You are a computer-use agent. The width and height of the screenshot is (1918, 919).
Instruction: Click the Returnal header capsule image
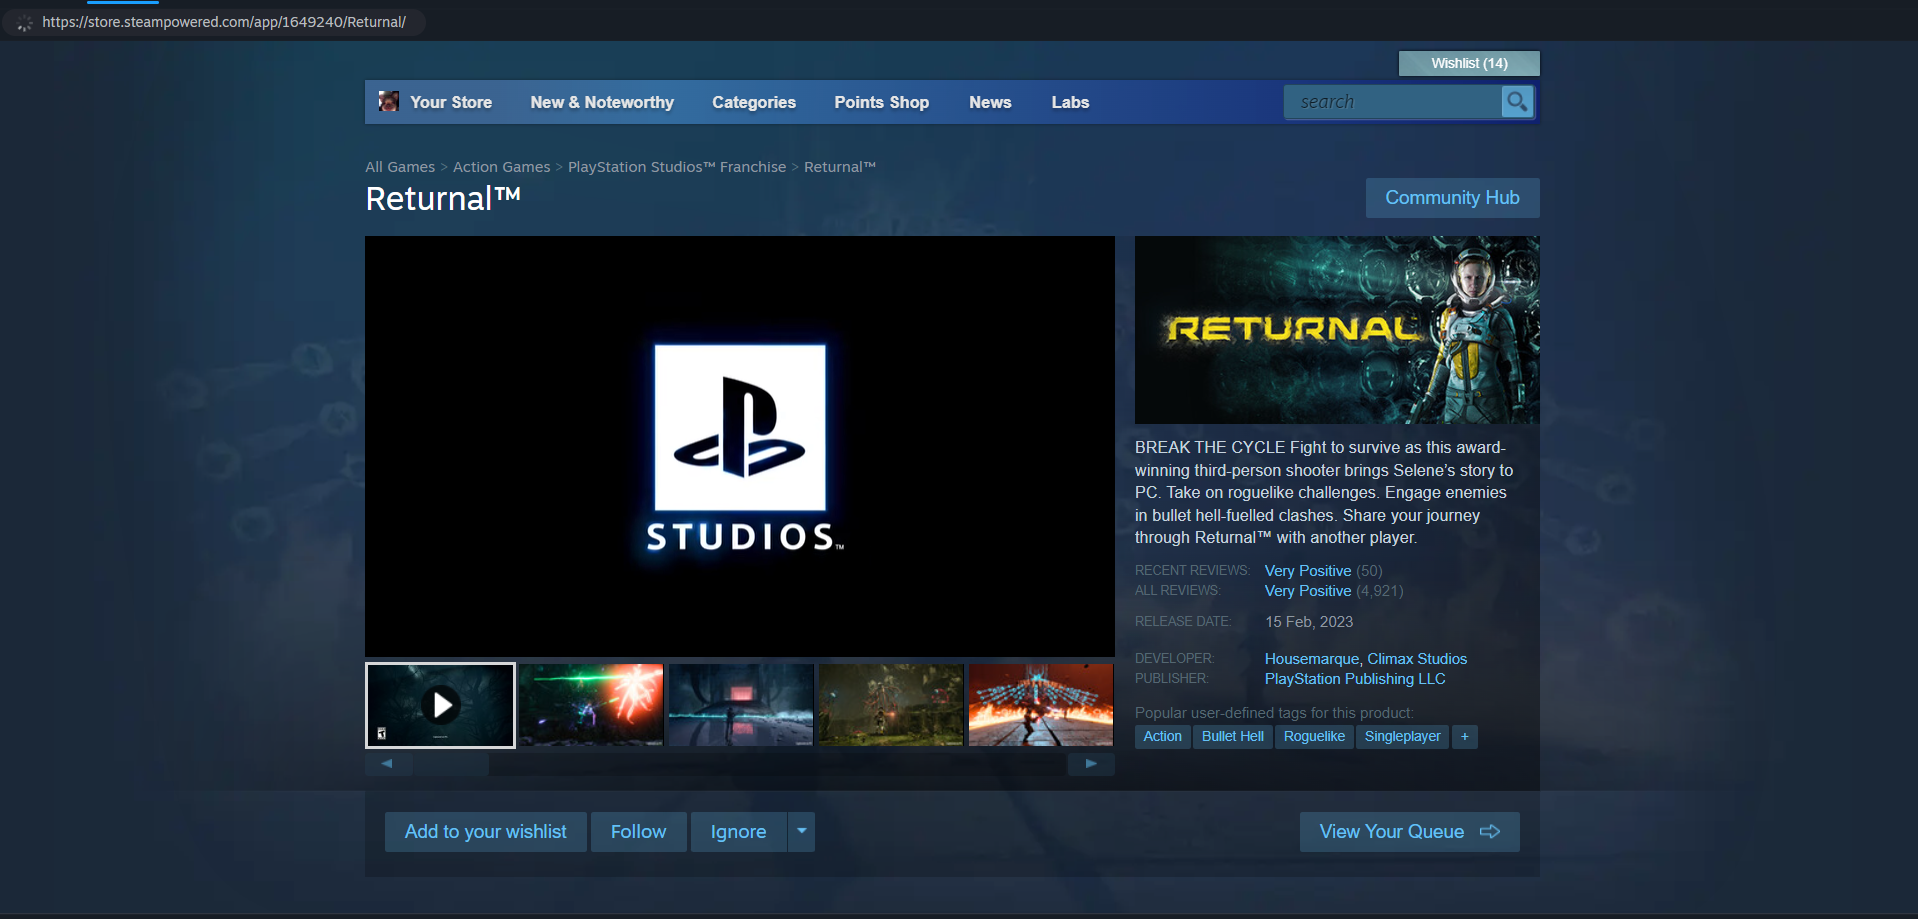pyautogui.click(x=1337, y=330)
